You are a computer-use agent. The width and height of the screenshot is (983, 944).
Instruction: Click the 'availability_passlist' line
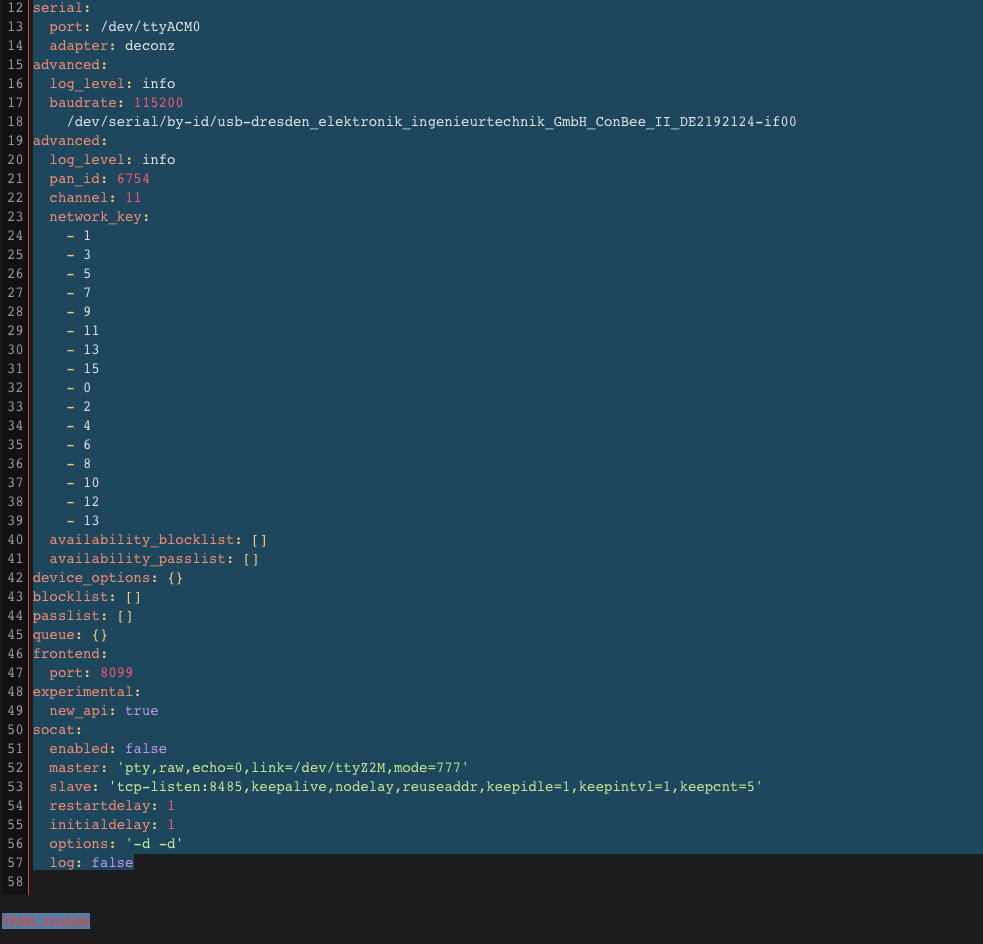coord(154,559)
